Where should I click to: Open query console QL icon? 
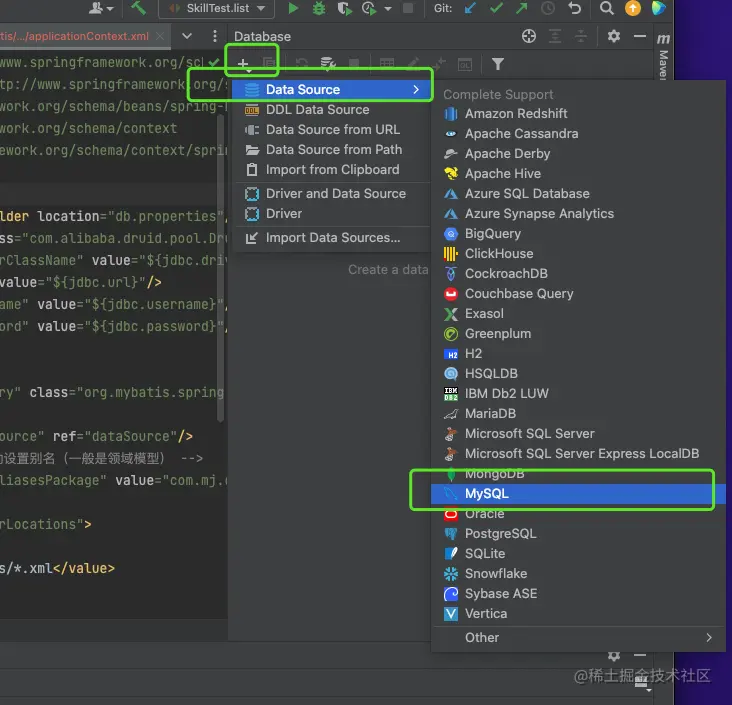point(465,64)
